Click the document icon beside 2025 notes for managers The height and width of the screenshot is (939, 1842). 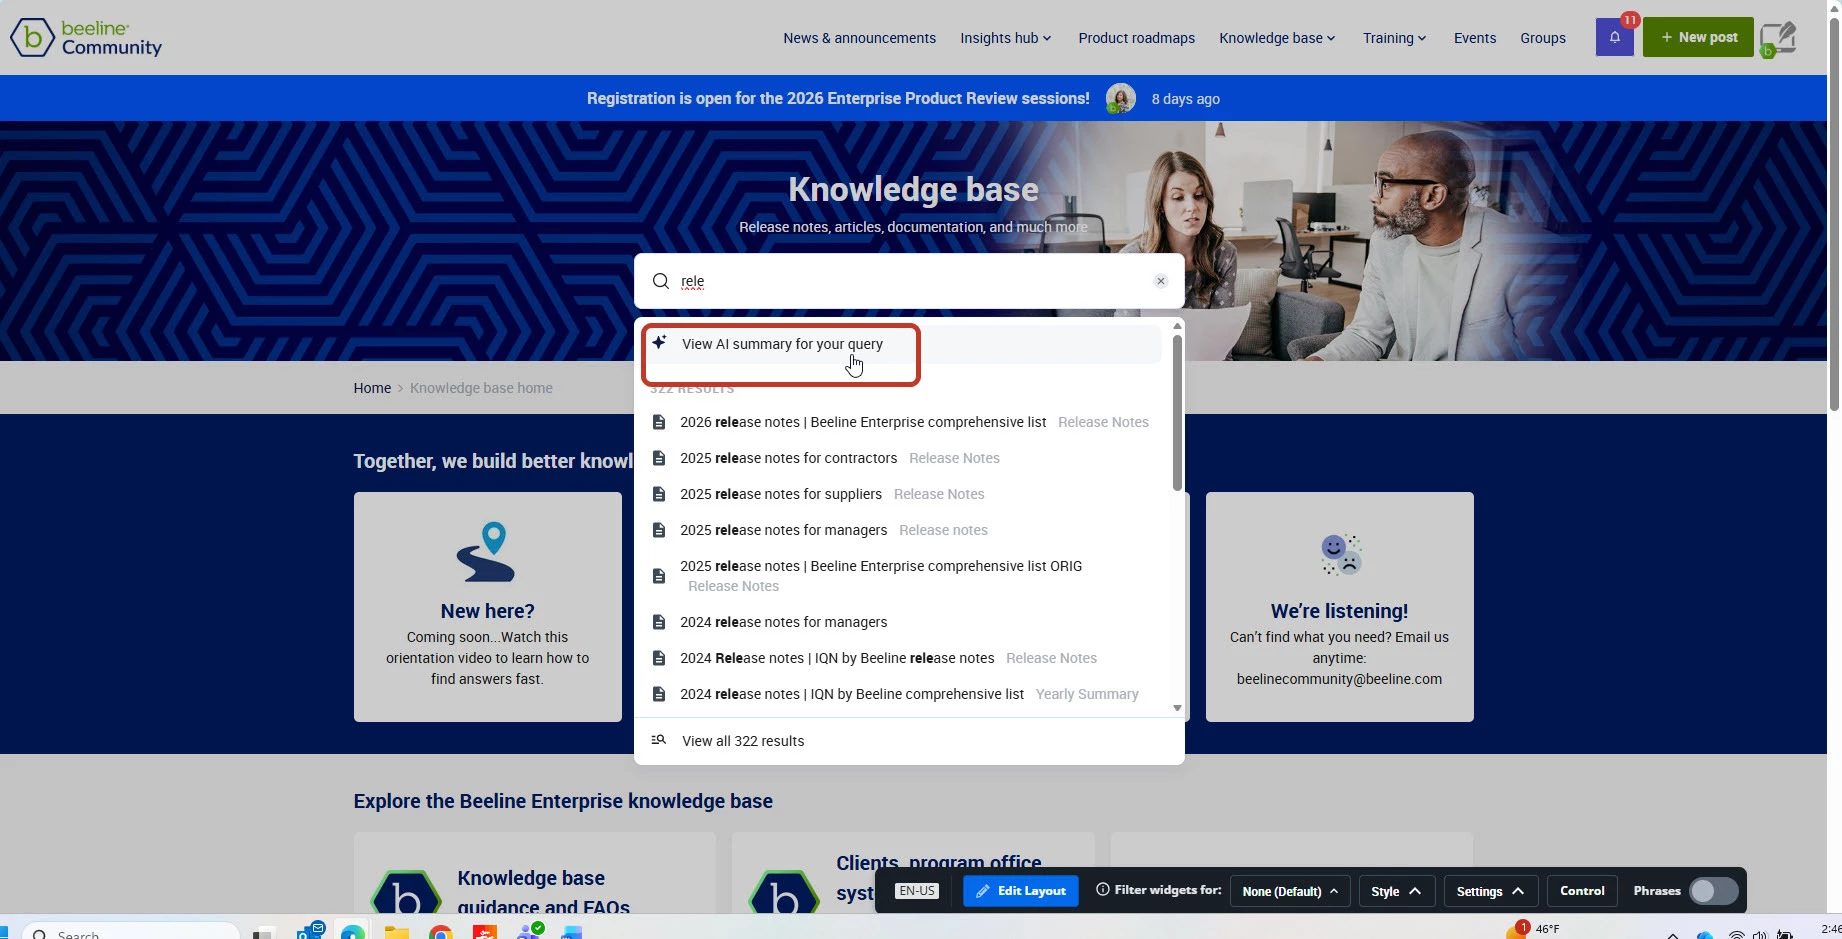tap(659, 530)
